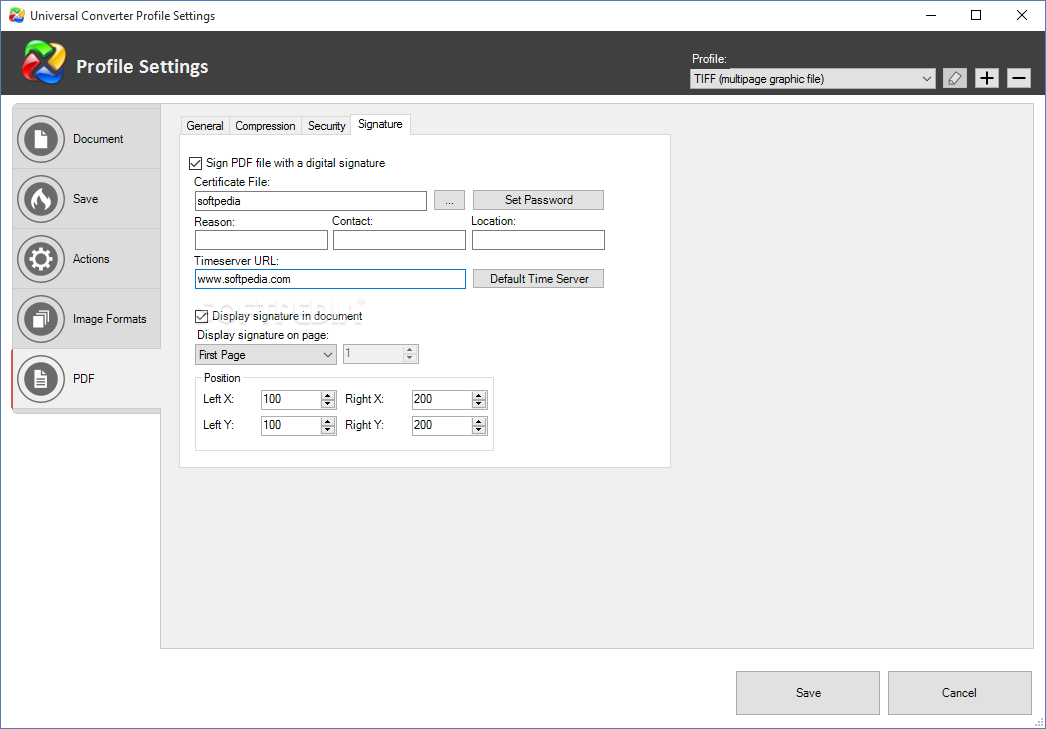Screen dimensions: 1046x729
Task: Select the Signature tab
Action: pos(380,124)
